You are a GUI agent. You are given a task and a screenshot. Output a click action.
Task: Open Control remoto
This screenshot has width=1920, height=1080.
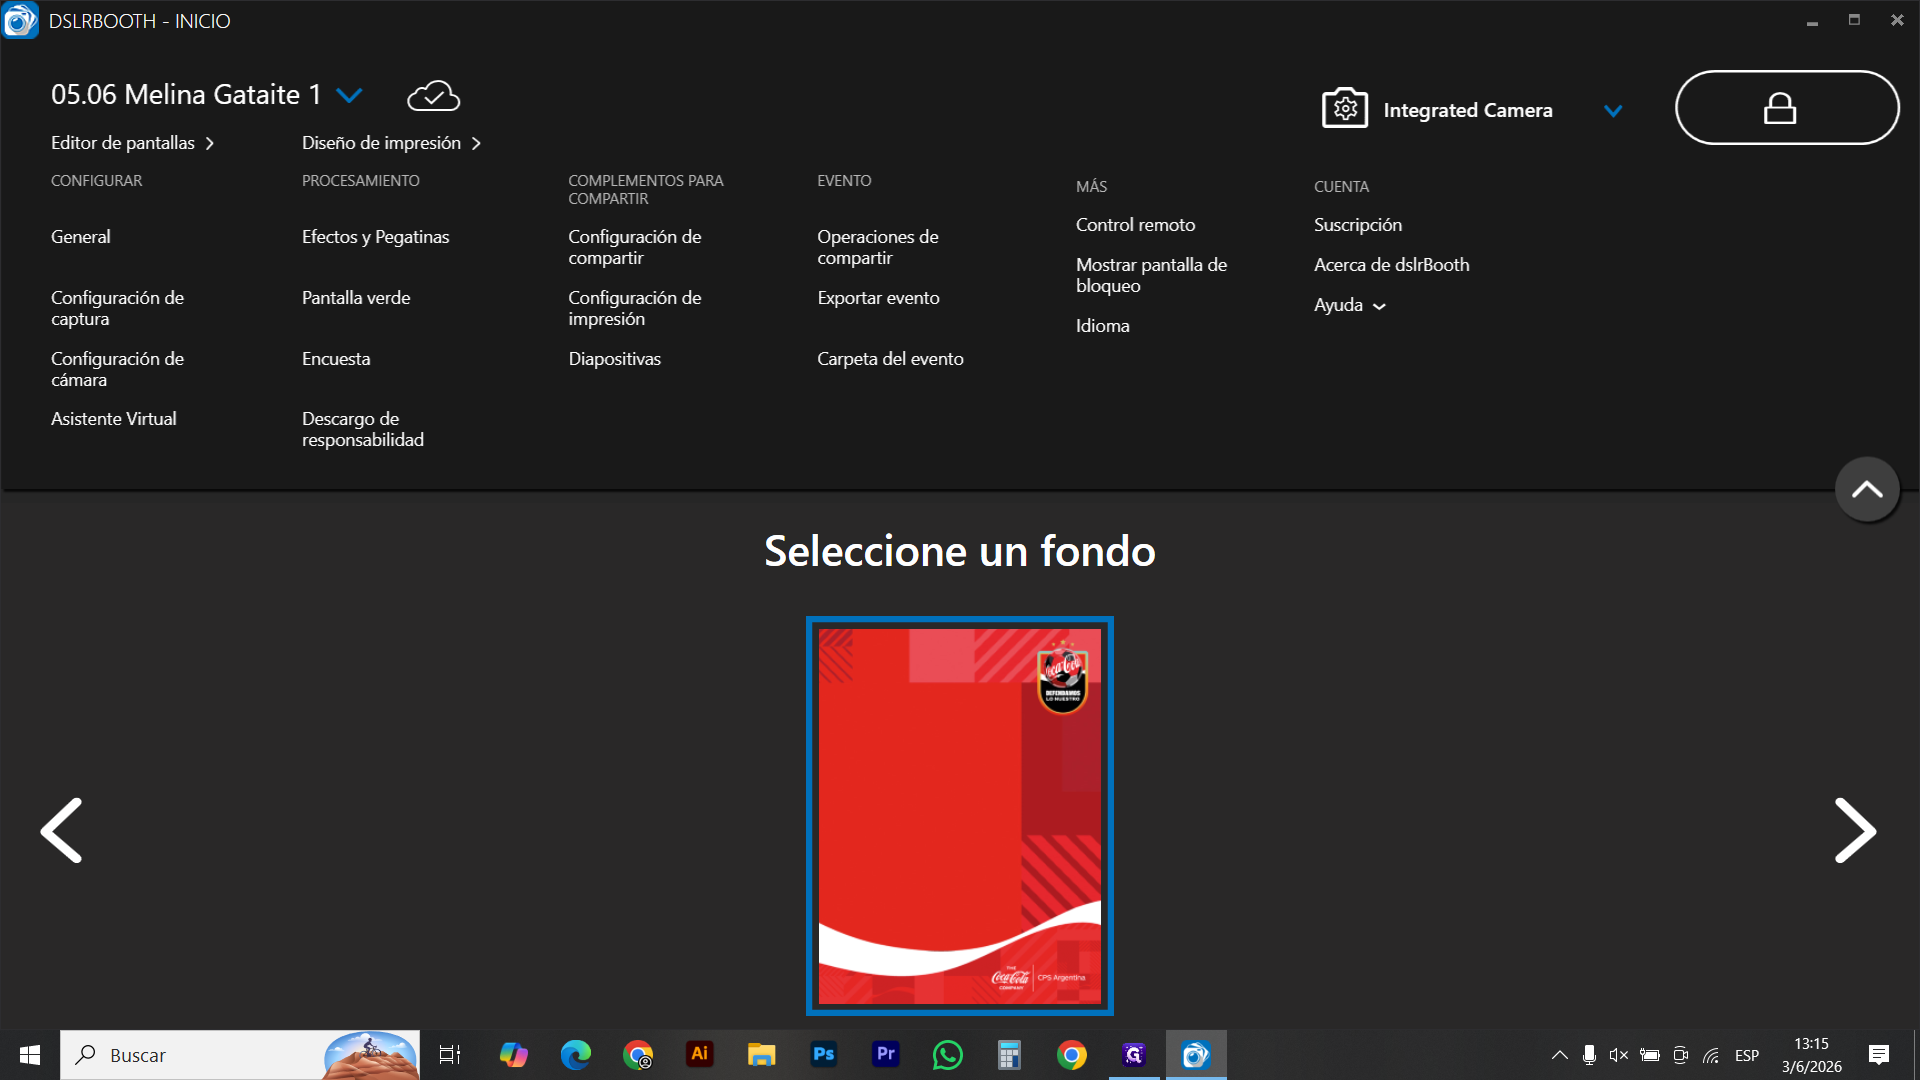click(x=1135, y=225)
